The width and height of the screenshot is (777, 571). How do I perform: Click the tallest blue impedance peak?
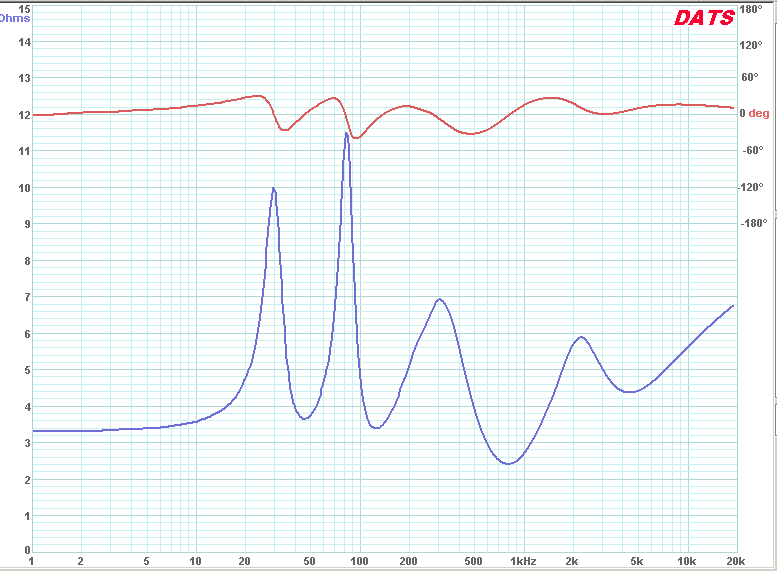pyautogui.click(x=346, y=133)
